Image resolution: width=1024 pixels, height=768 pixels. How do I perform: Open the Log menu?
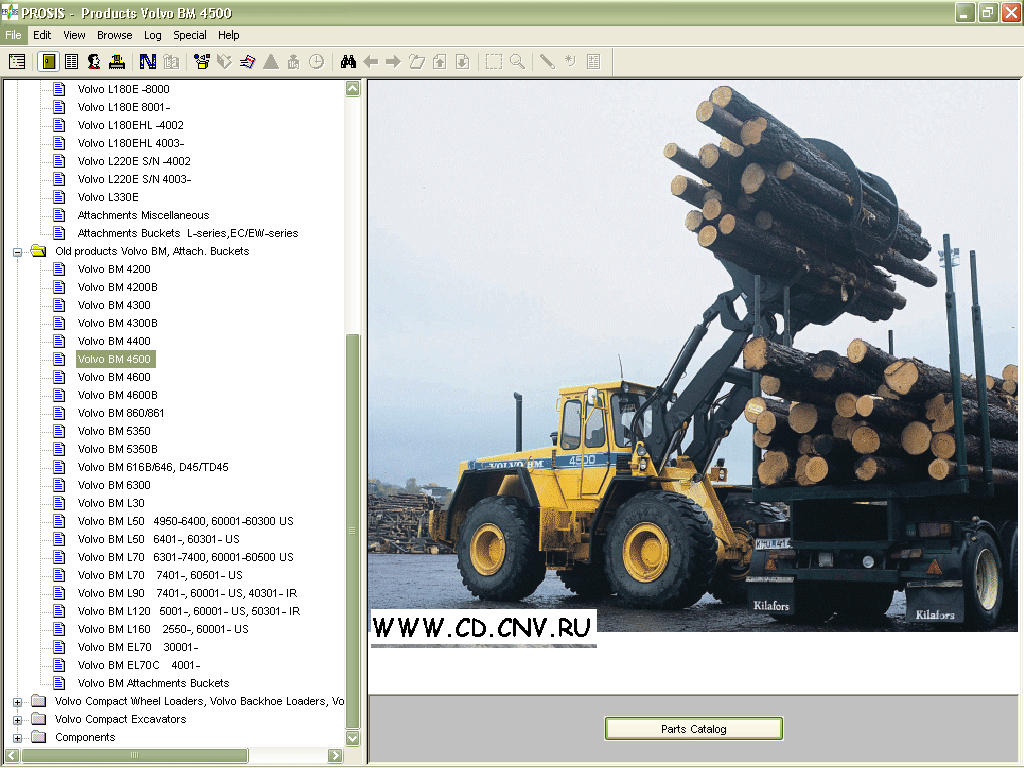click(x=152, y=35)
